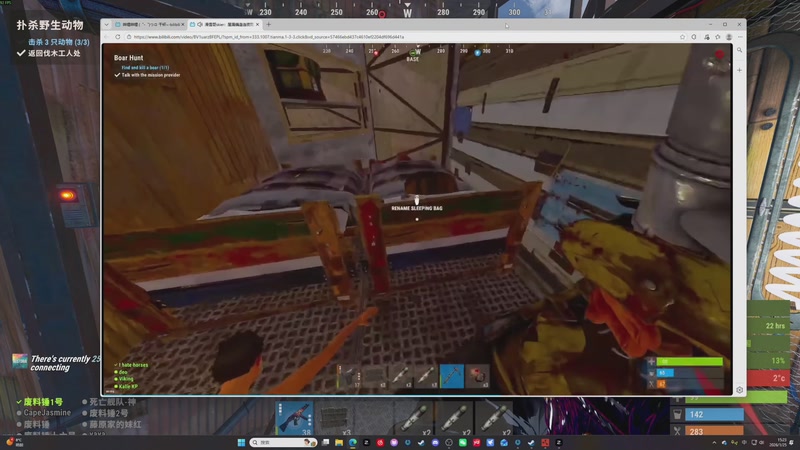The width and height of the screenshot is (800, 450).
Task: Open the Edge sidebar settings gear
Action: pyautogui.click(x=739, y=390)
